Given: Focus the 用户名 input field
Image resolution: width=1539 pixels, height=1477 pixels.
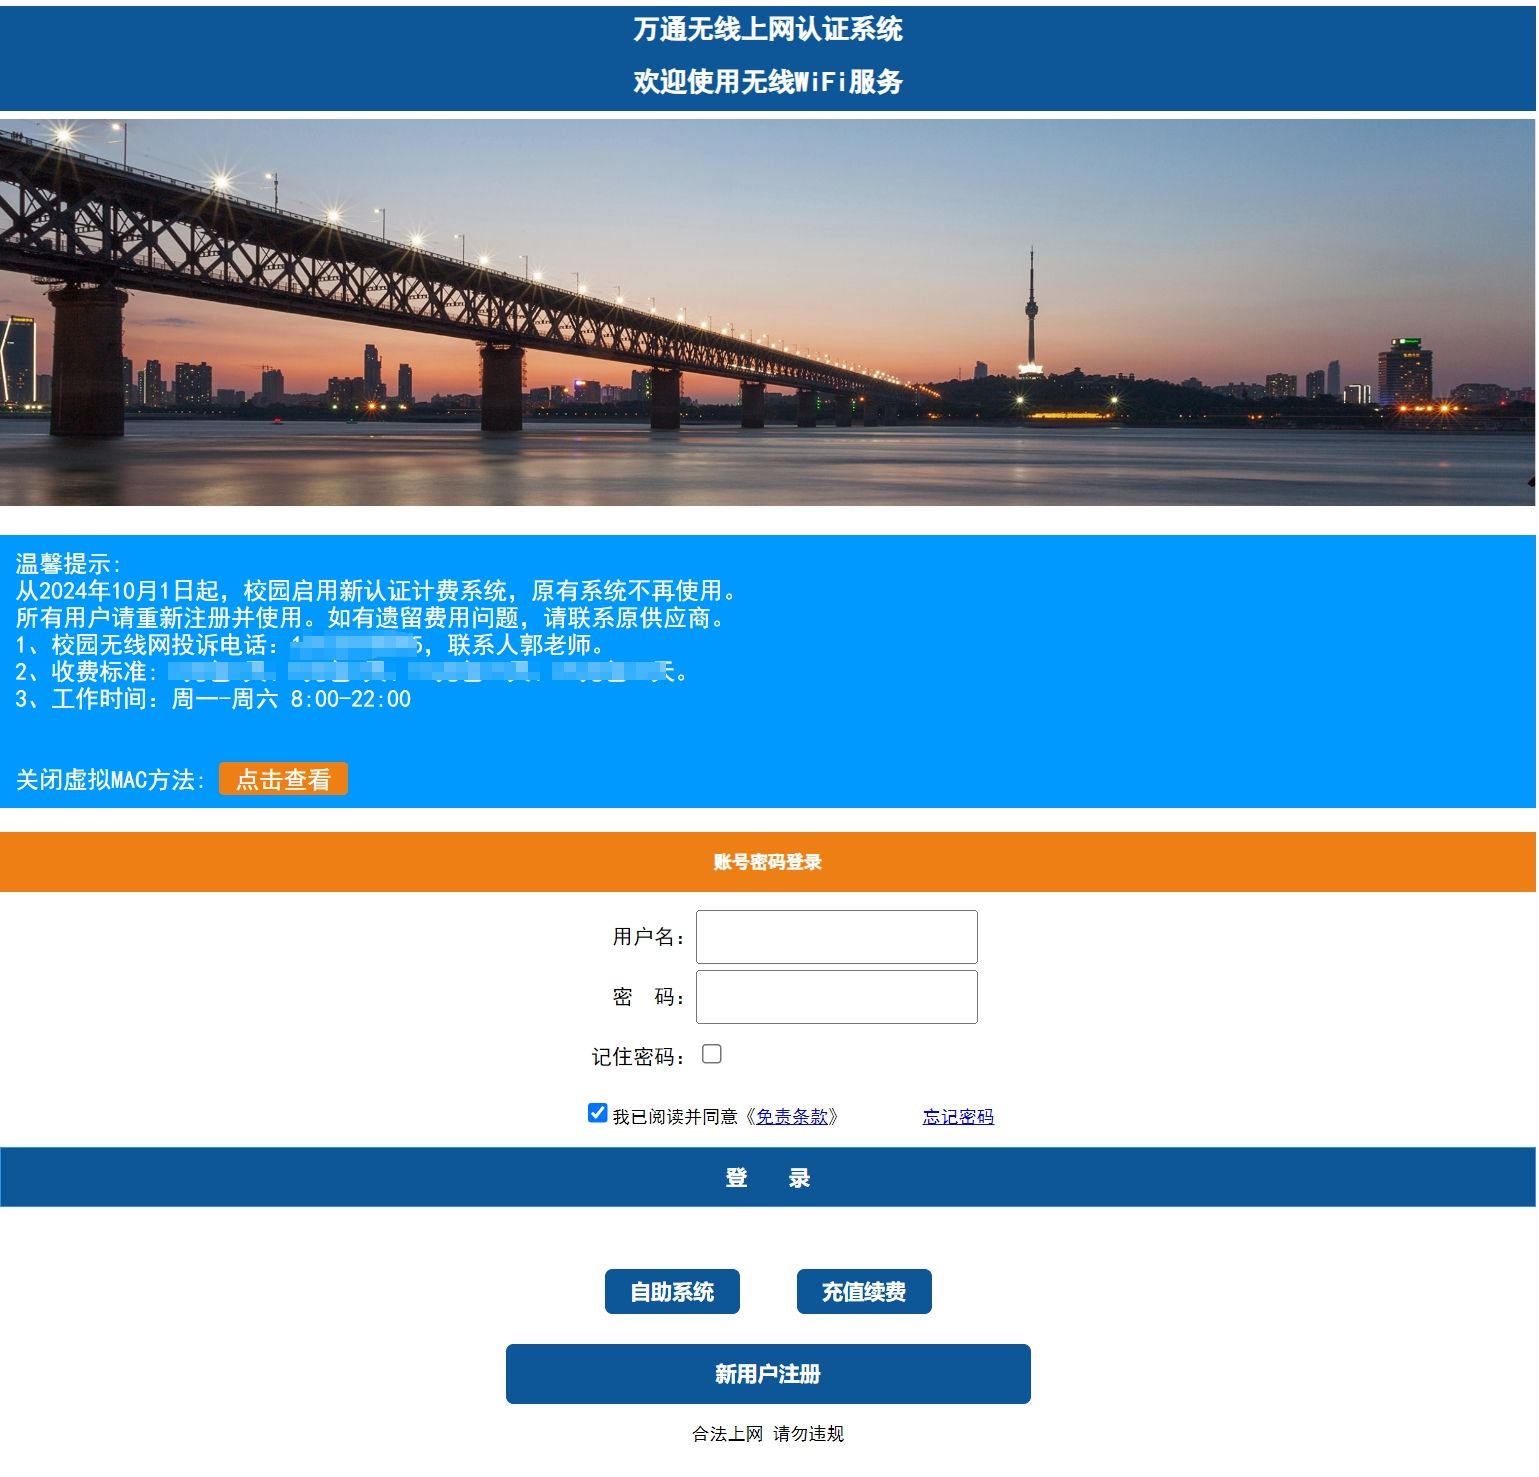Looking at the screenshot, I should [836, 938].
